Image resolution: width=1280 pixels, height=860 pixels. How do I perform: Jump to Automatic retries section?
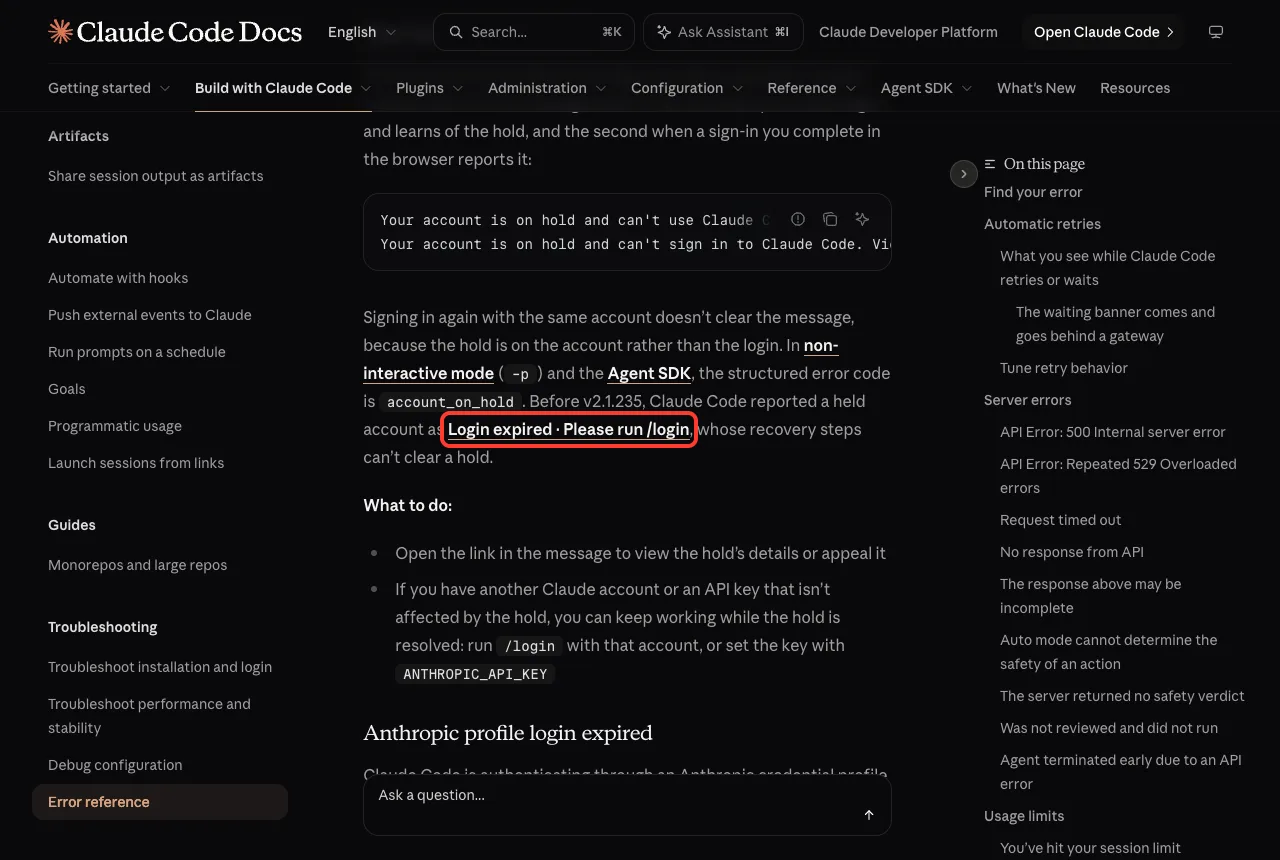pos(1042,224)
